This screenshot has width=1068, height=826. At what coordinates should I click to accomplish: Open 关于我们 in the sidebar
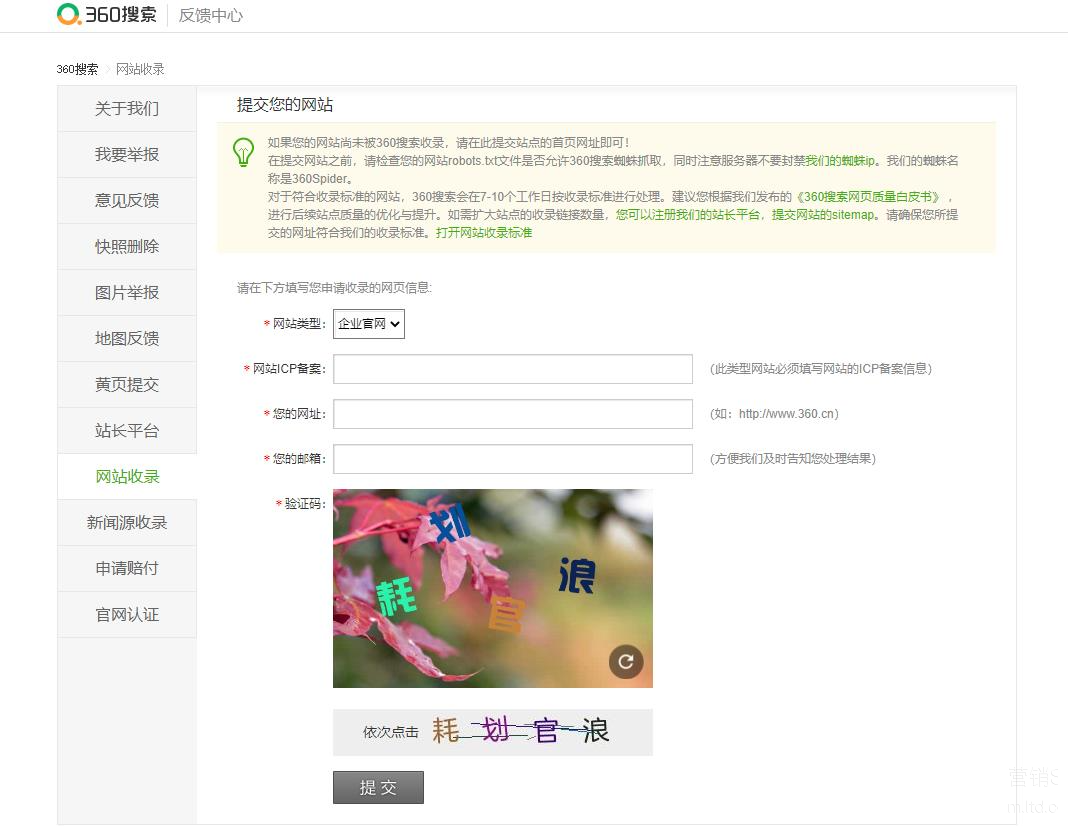[x=127, y=109]
